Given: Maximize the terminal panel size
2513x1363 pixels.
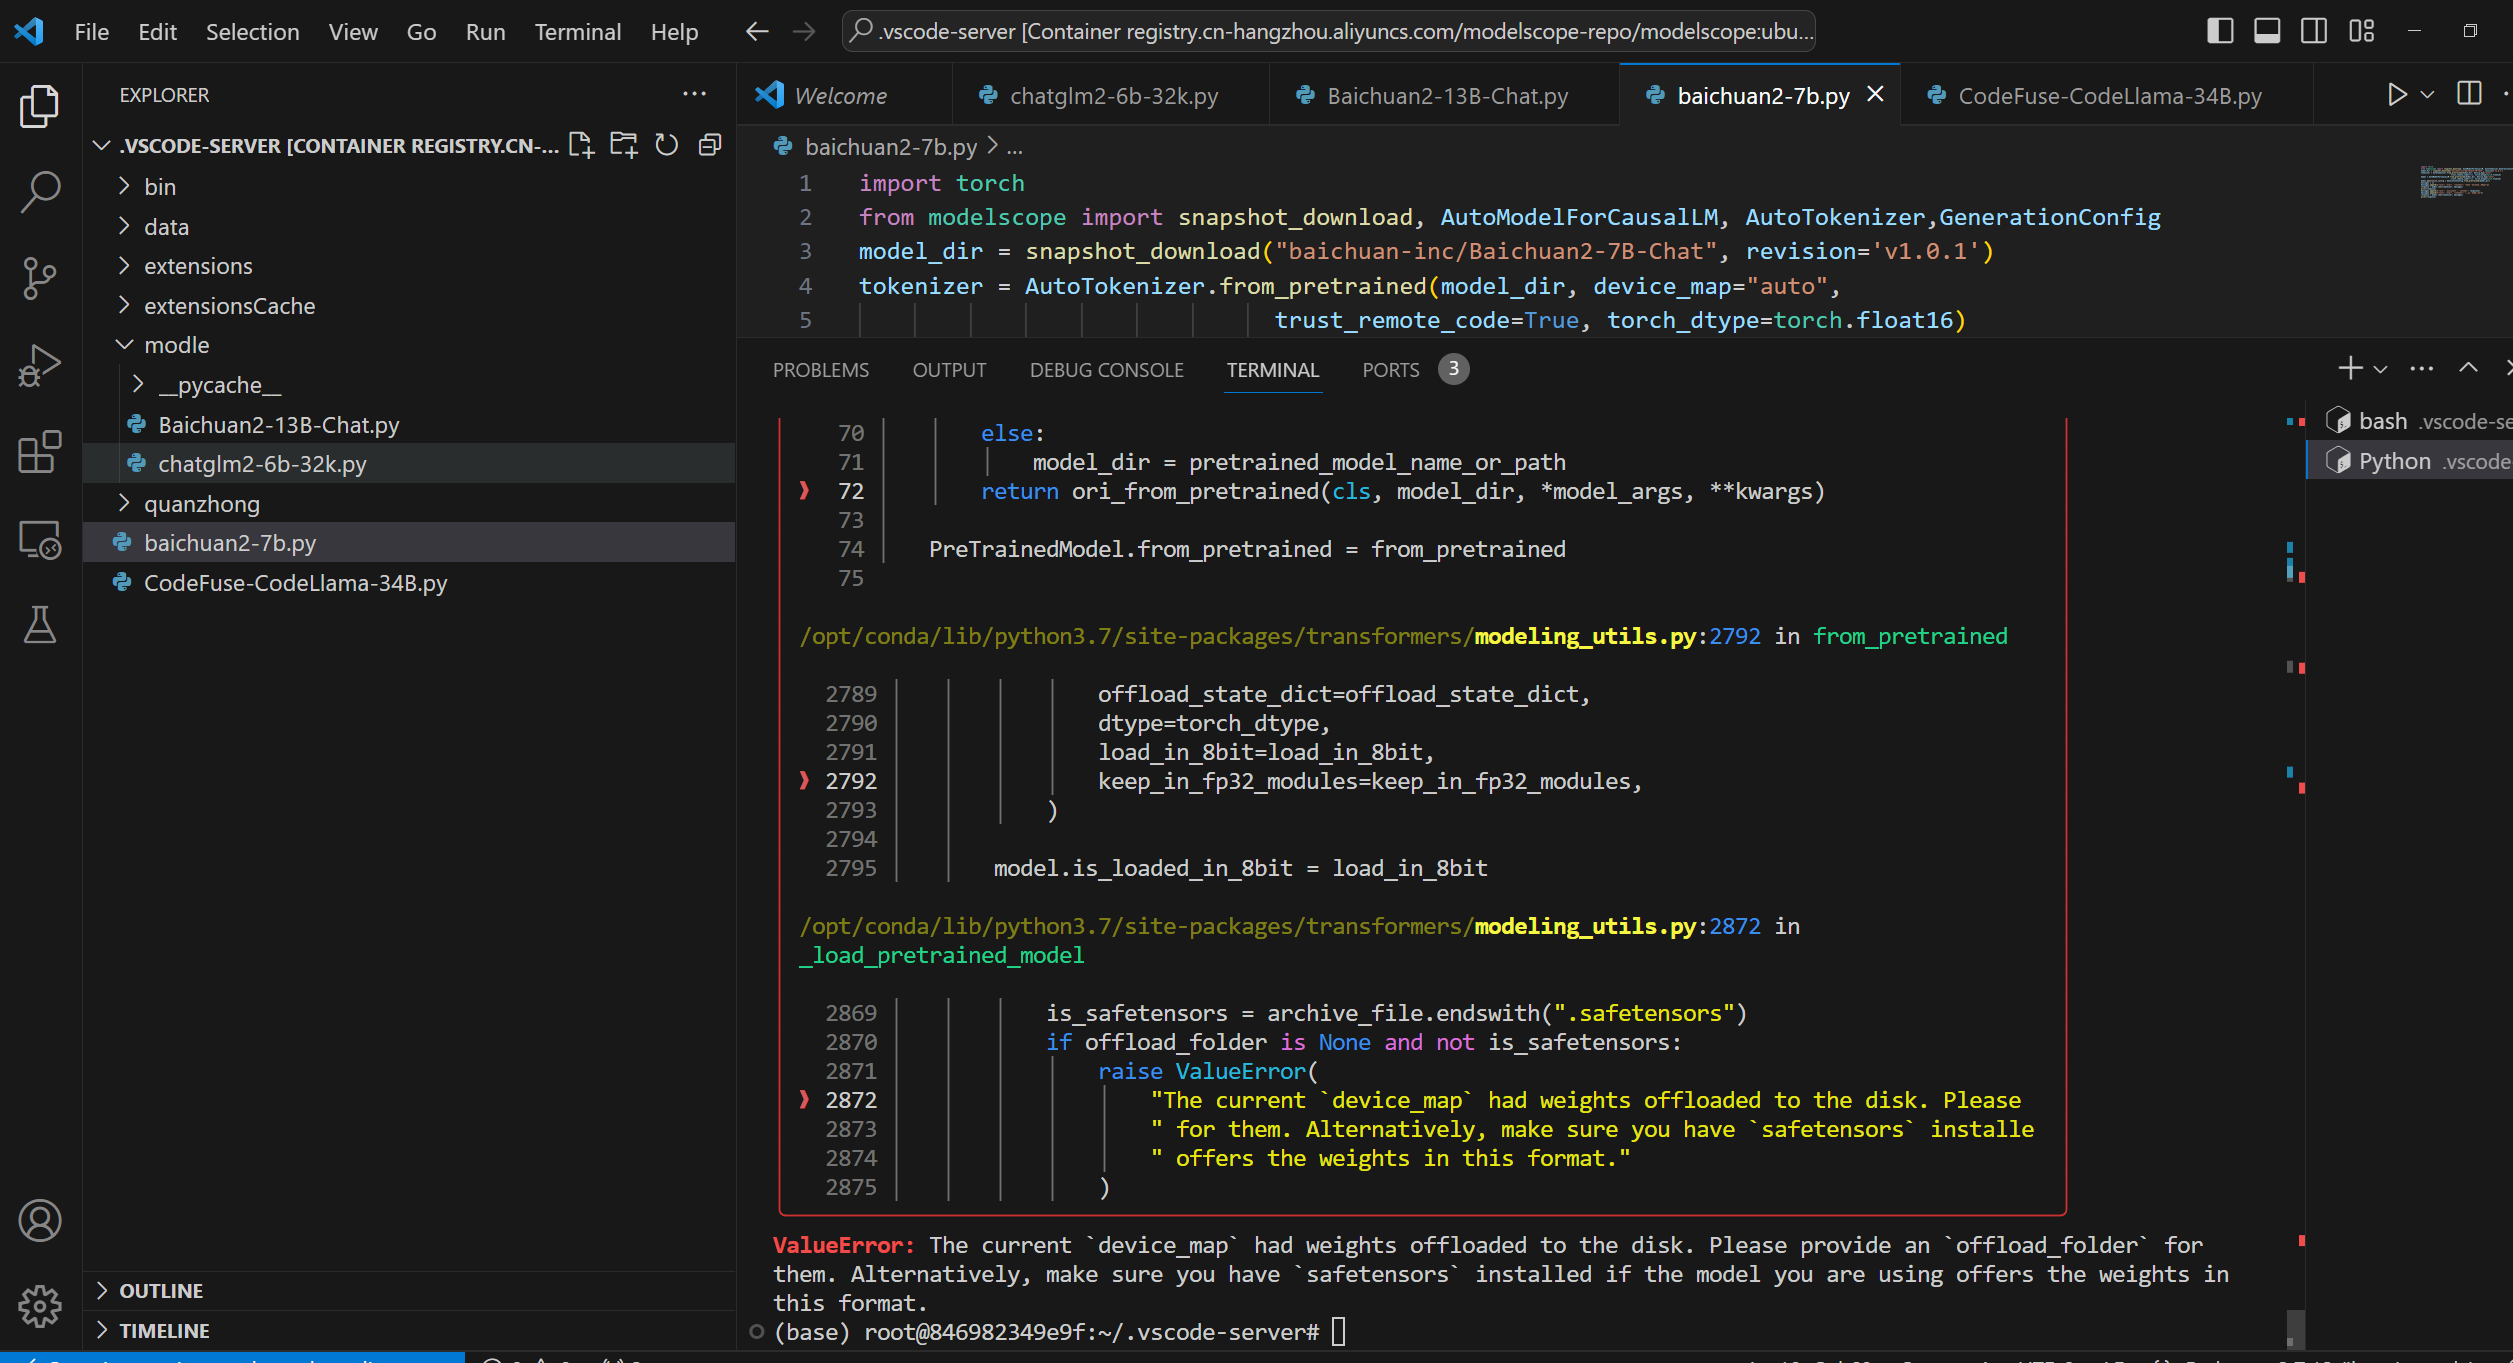Looking at the screenshot, I should pos(2468,368).
